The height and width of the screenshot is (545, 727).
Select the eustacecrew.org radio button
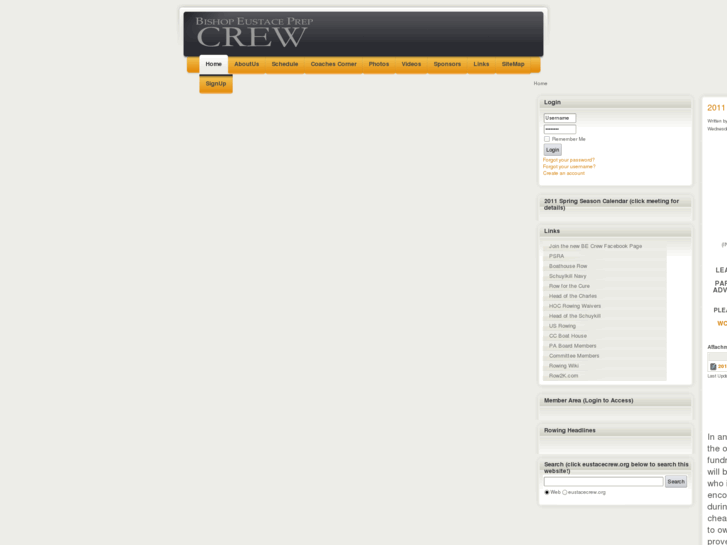[x=564, y=492]
